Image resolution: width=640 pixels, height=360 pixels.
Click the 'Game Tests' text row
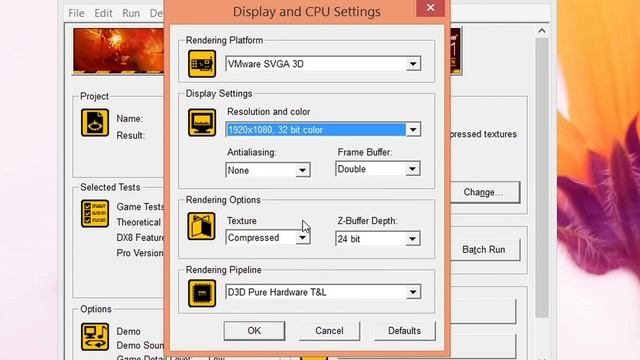point(140,207)
